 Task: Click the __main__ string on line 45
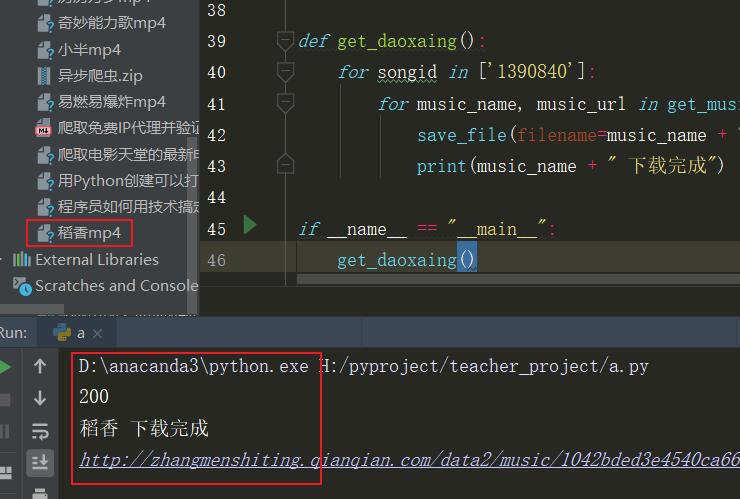coord(496,229)
